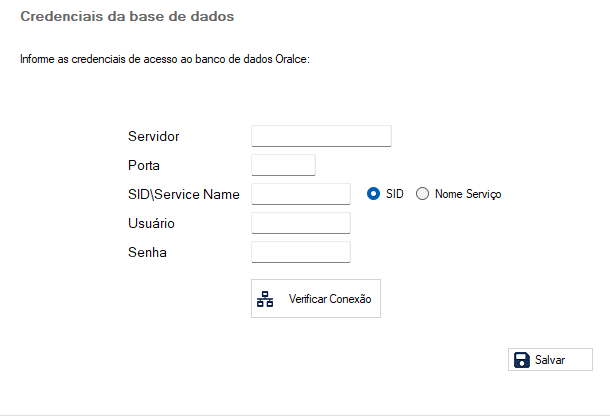This screenshot has height=416, width=610.
Task: Click the SID\Service Name label text
Action: pyautogui.click(x=184, y=194)
